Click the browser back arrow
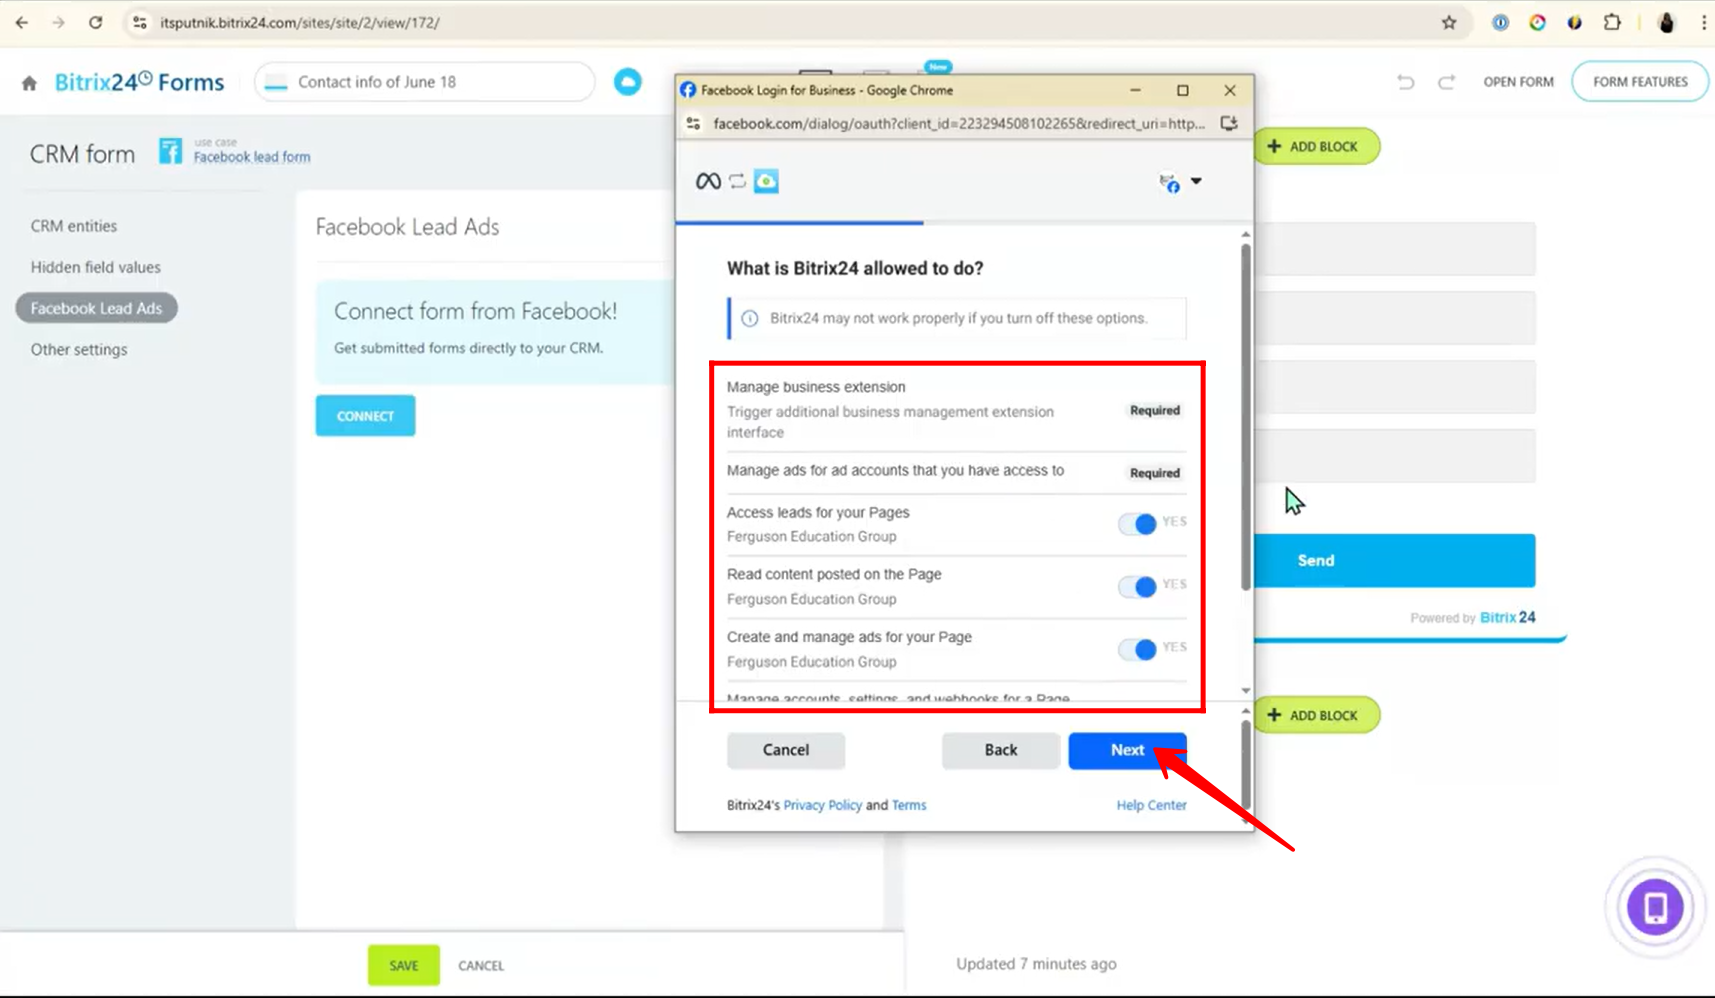Image resolution: width=1715 pixels, height=998 pixels. pyautogui.click(x=22, y=22)
